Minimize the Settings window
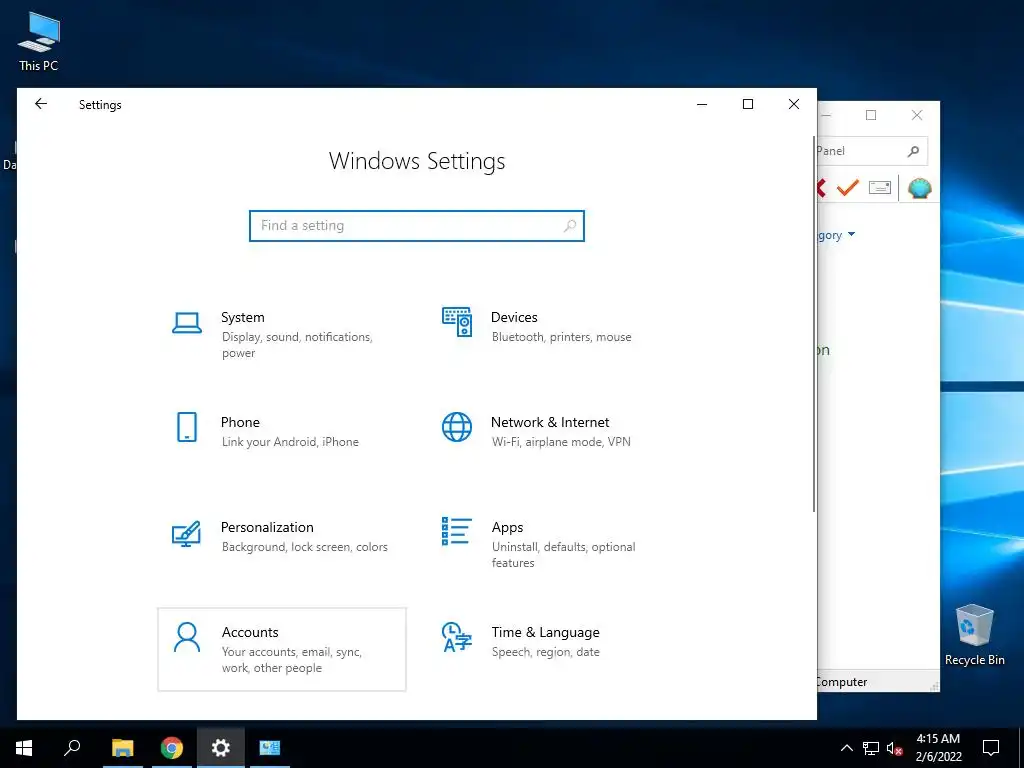 702,104
